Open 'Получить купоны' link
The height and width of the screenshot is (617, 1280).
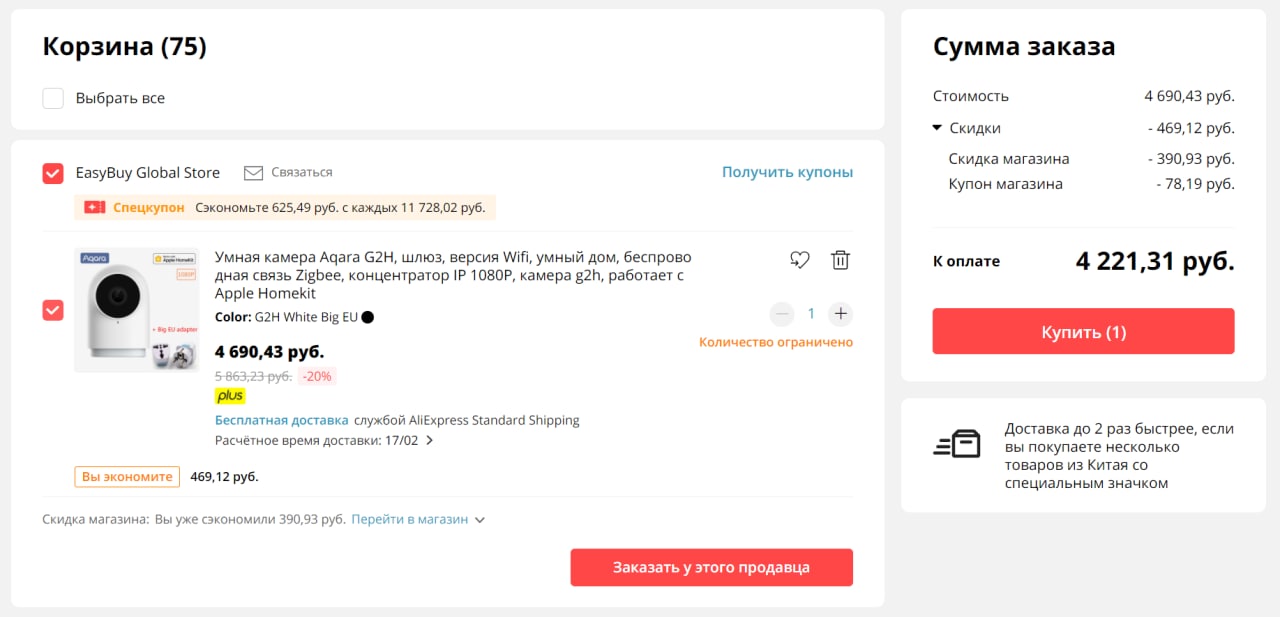click(787, 172)
